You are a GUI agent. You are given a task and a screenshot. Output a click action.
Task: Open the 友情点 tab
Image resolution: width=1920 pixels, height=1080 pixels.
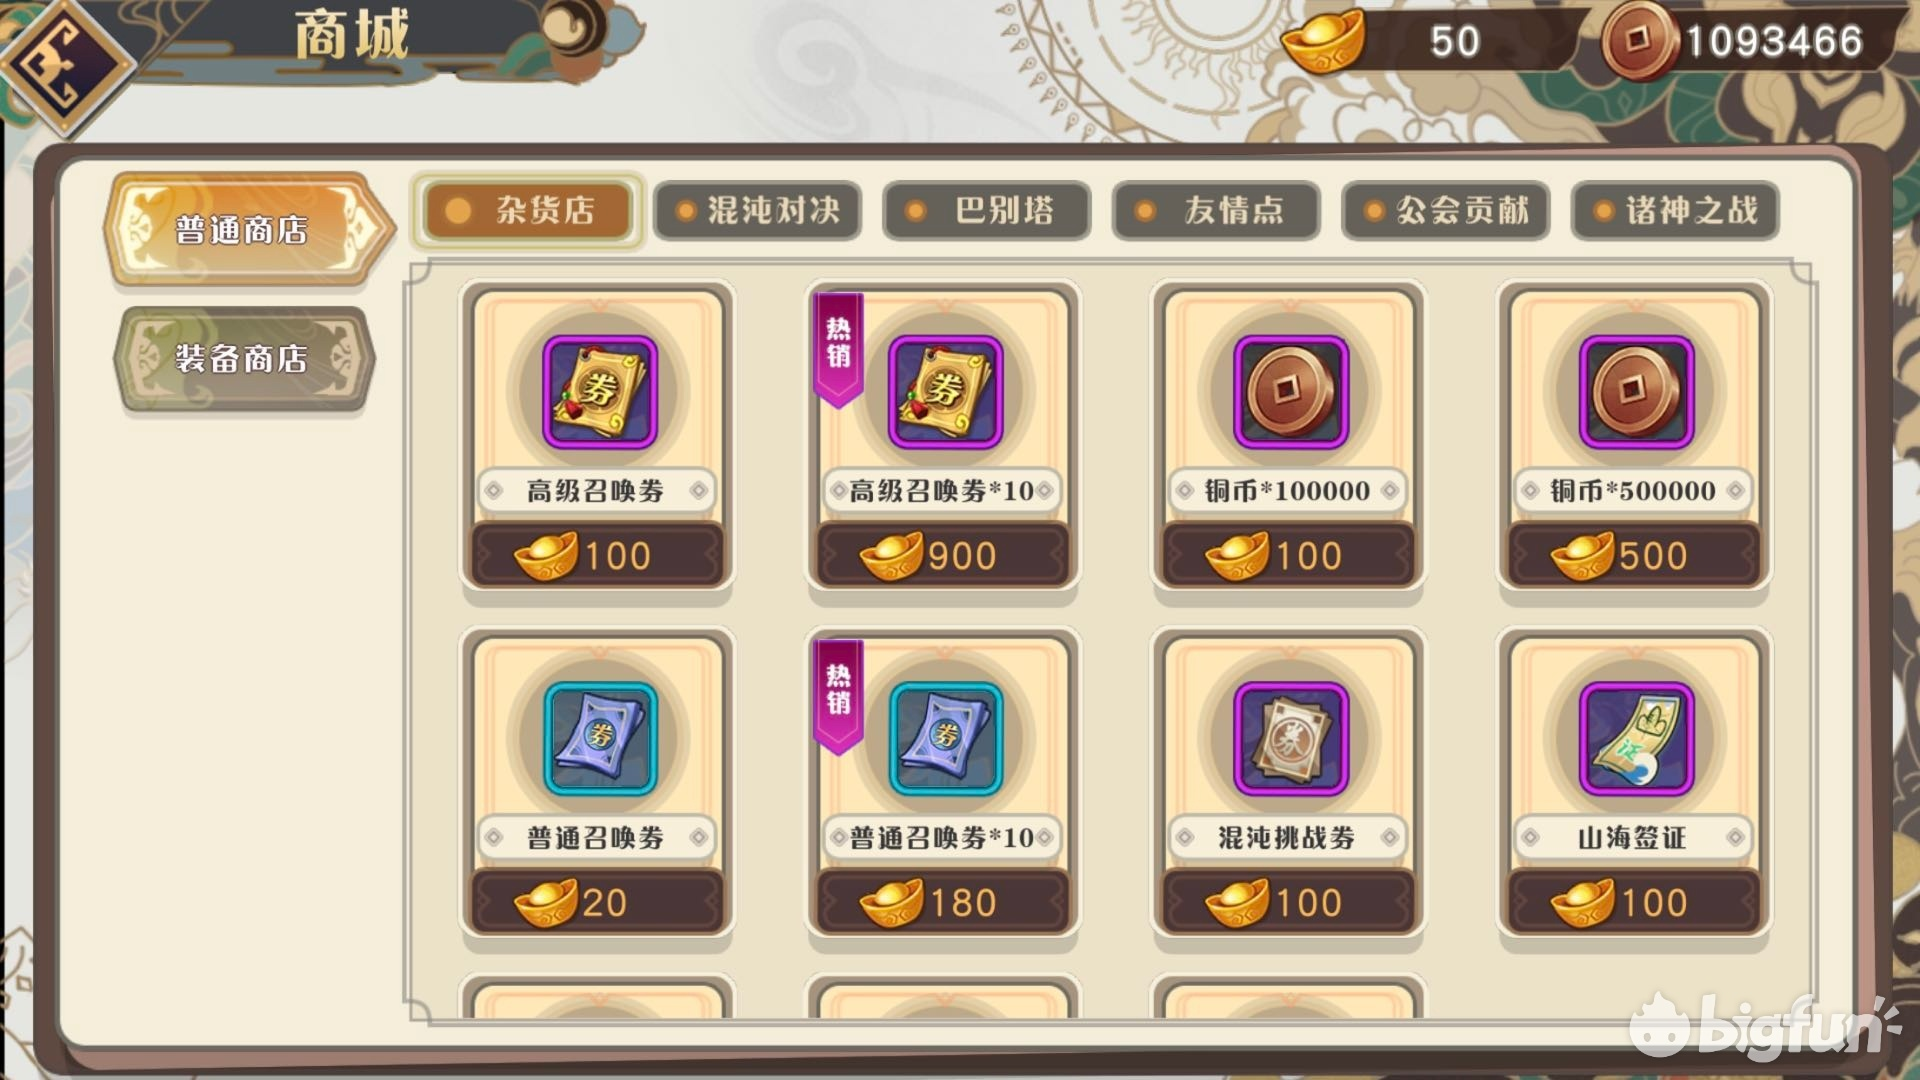1216,210
